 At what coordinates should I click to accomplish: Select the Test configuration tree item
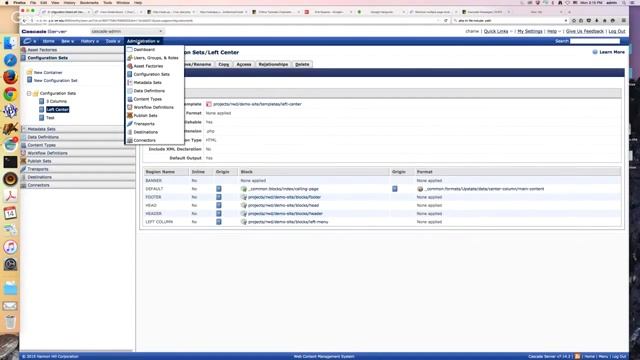[x=47, y=118]
